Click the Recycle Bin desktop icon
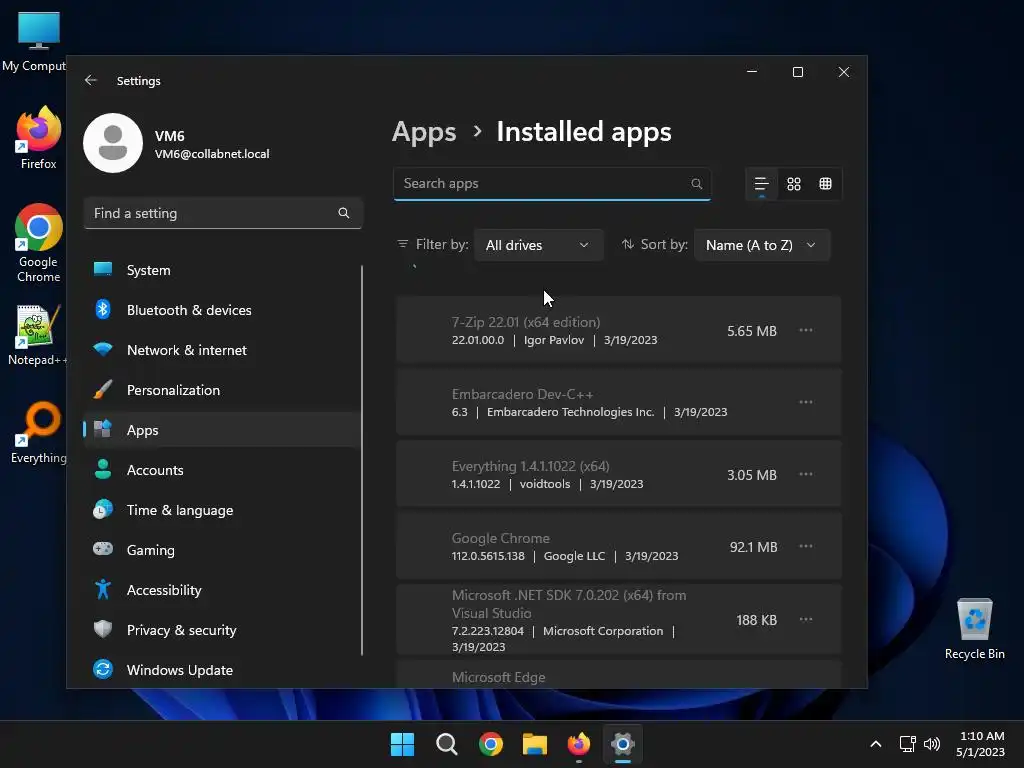The image size is (1024, 768). point(974,629)
